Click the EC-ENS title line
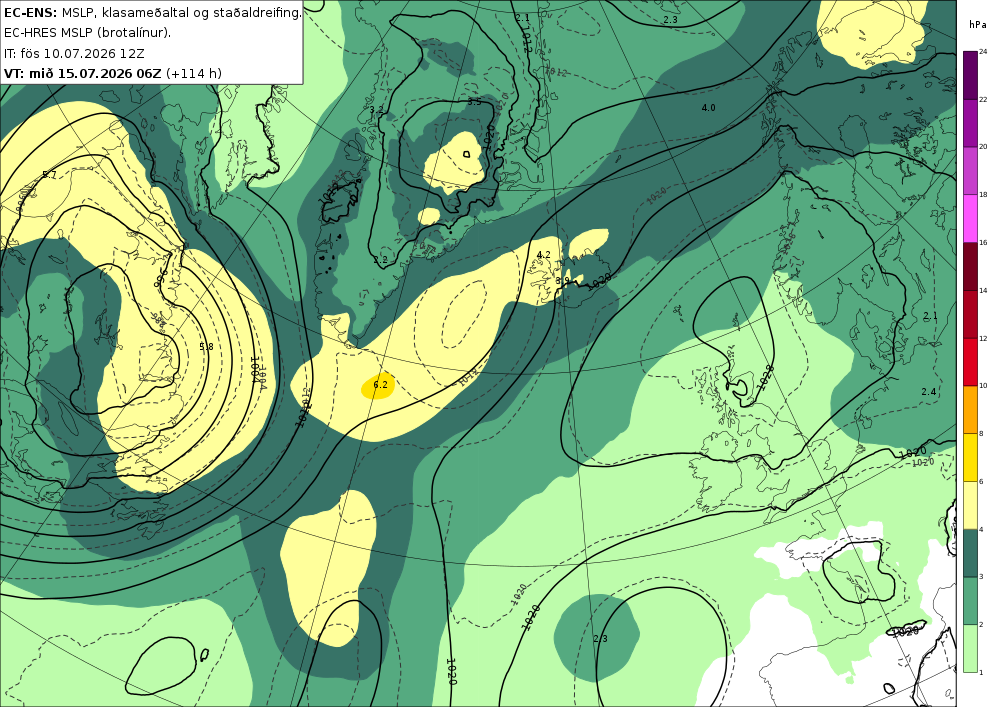The image size is (1000, 707). [x=152, y=12]
